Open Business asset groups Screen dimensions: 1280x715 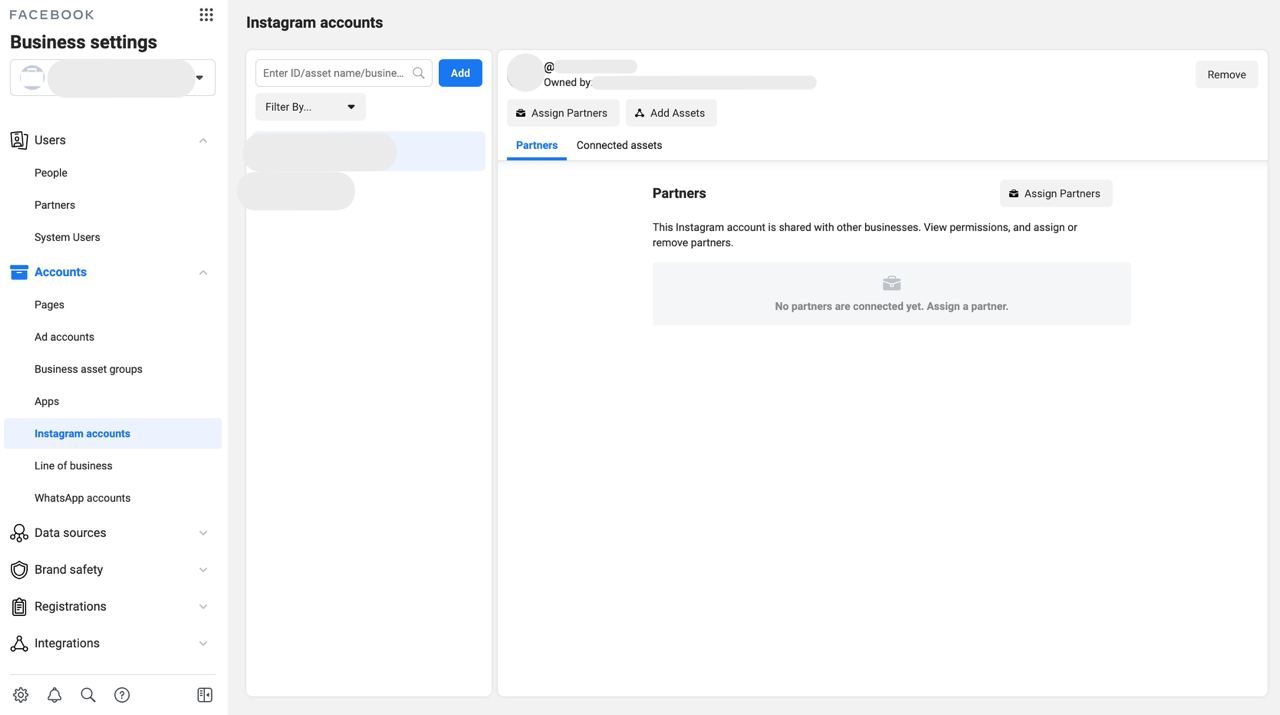88,369
